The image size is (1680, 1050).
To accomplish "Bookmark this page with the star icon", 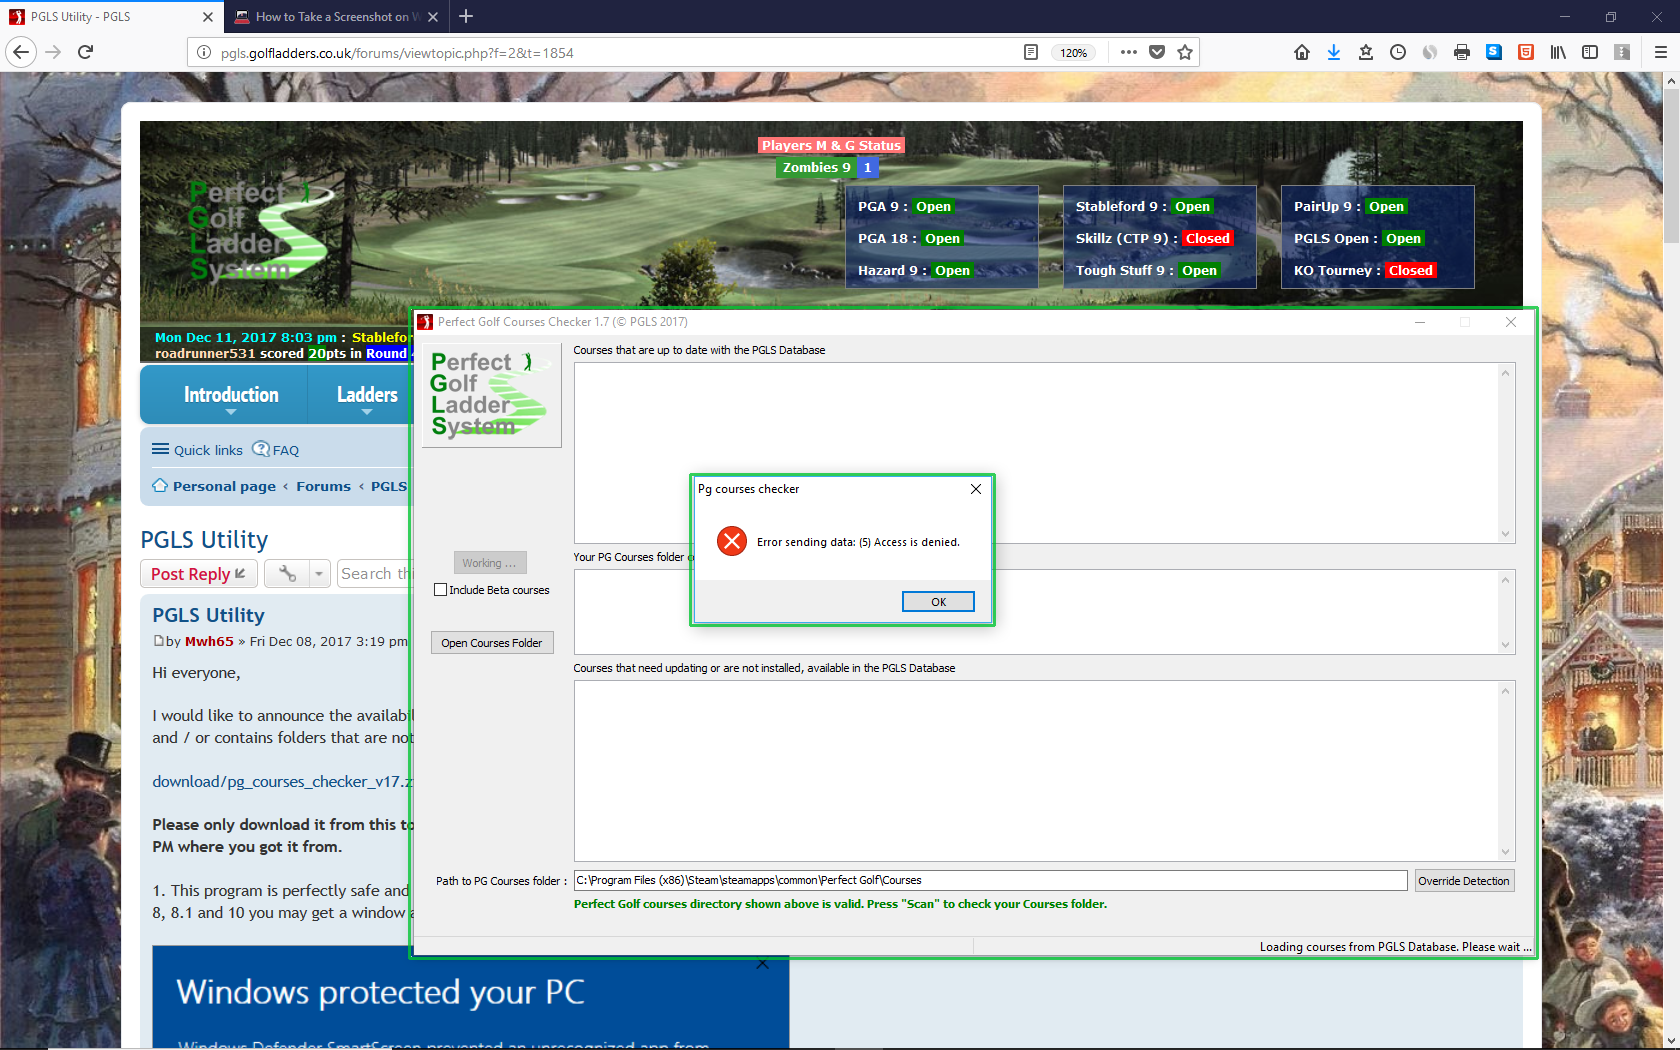I will pyautogui.click(x=1185, y=52).
